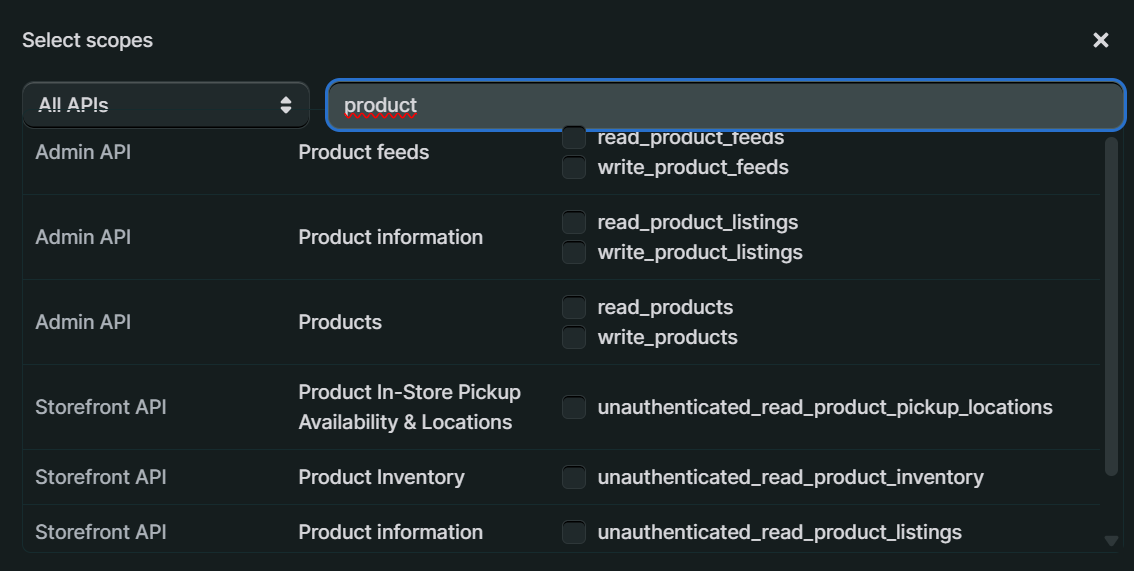The height and width of the screenshot is (571, 1134).
Task: Click the Product feeds row title
Action: pos(363,153)
